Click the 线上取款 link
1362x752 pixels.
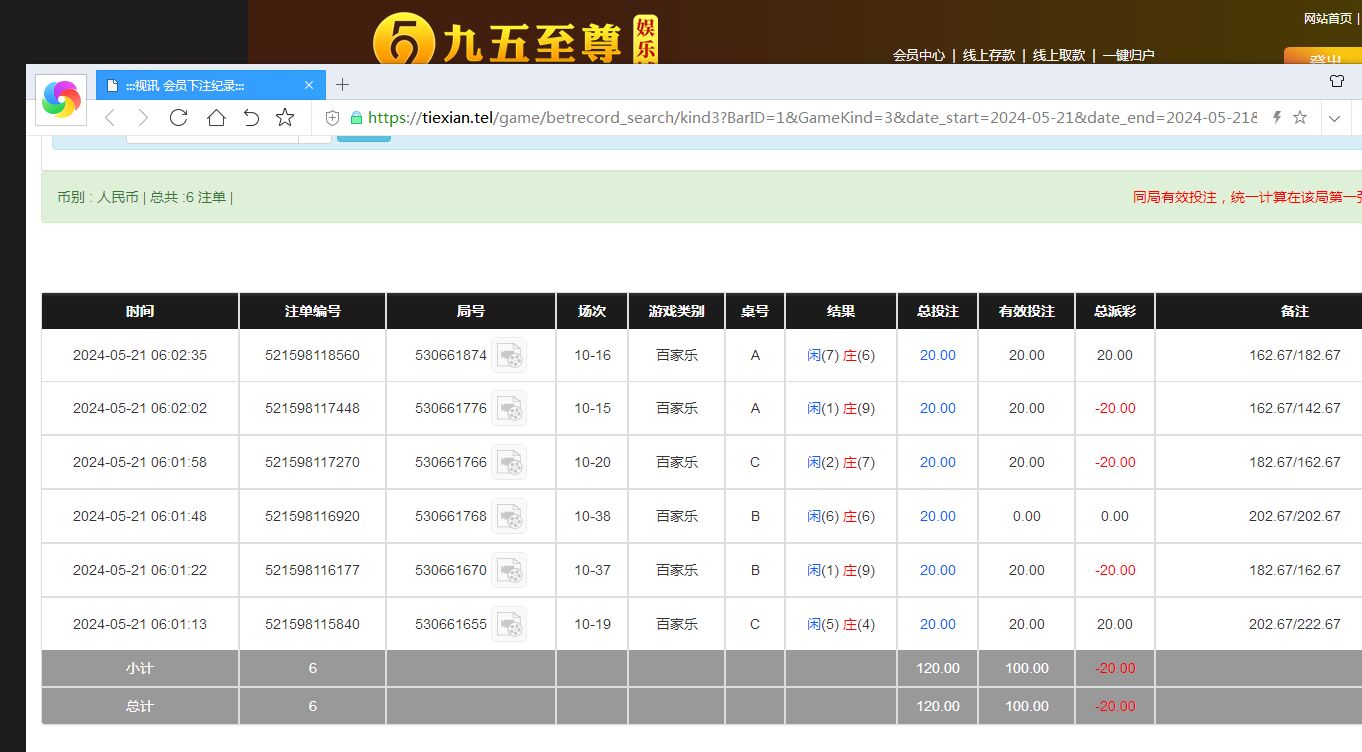[x=1058, y=55]
